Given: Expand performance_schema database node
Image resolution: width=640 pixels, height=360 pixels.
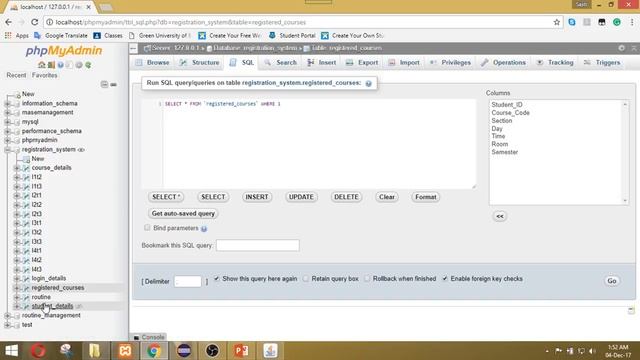Looking at the screenshot, I should 7,131.
